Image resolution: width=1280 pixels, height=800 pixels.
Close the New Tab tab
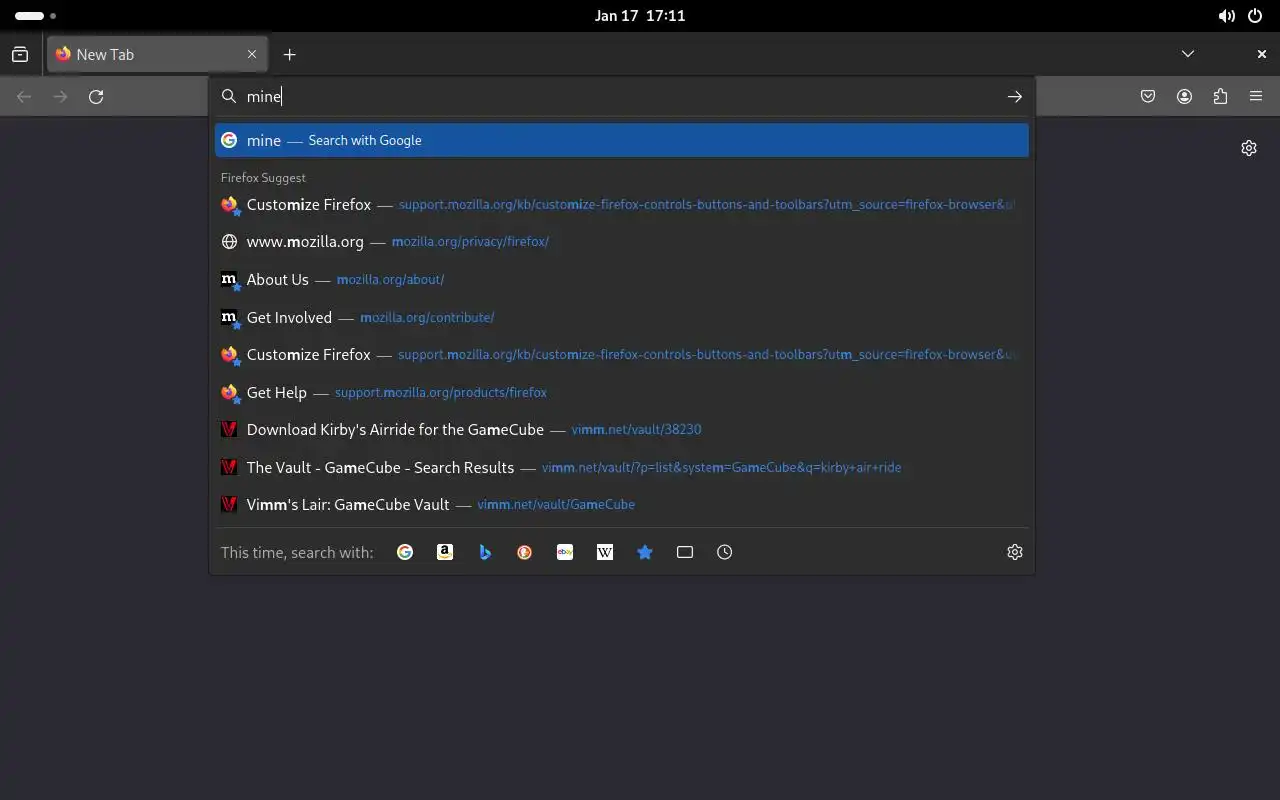coord(252,54)
